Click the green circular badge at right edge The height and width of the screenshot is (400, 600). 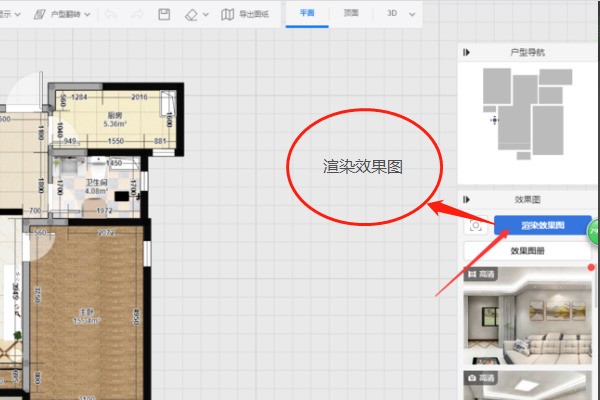click(x=593, y=229)
